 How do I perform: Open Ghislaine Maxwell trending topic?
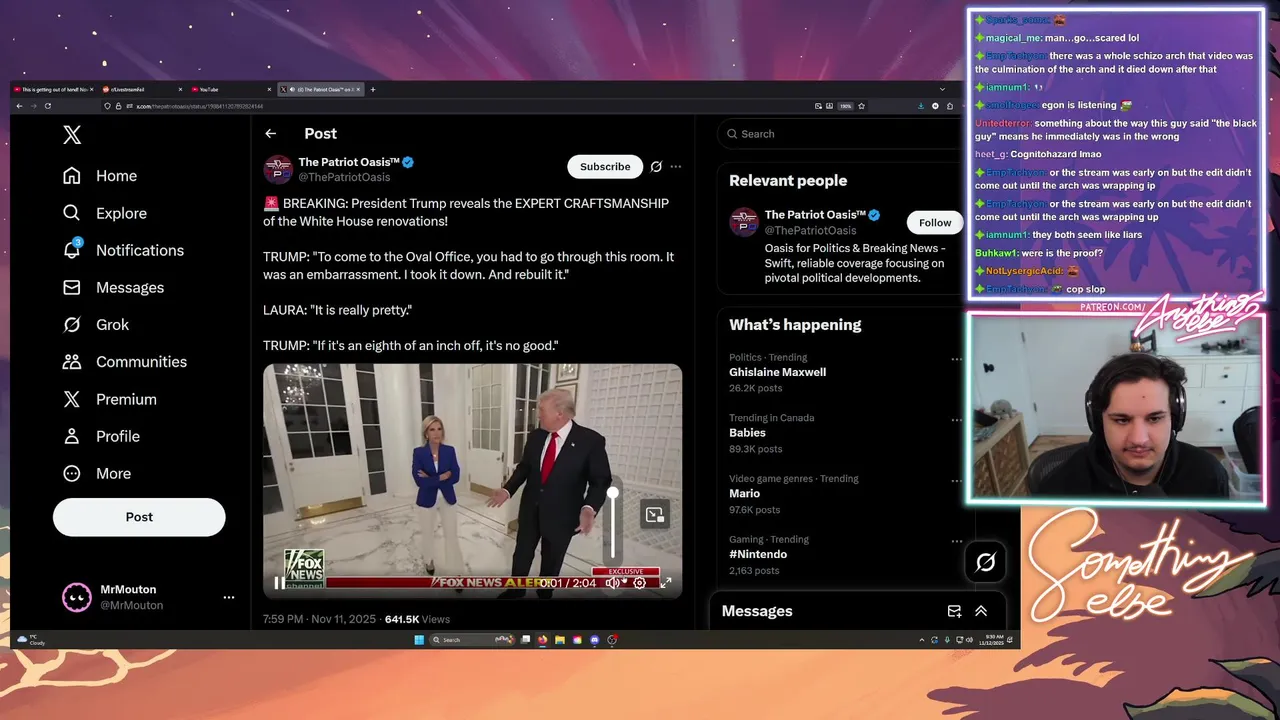[777, 372]
